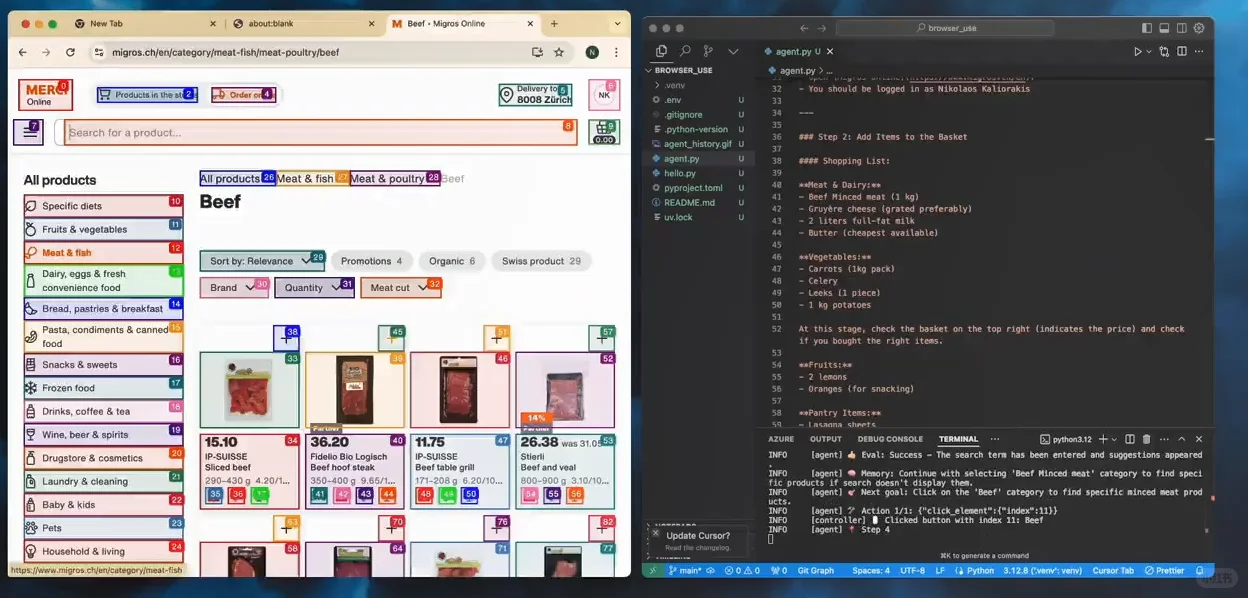Go back in Chrome browser history

(23, 52)
